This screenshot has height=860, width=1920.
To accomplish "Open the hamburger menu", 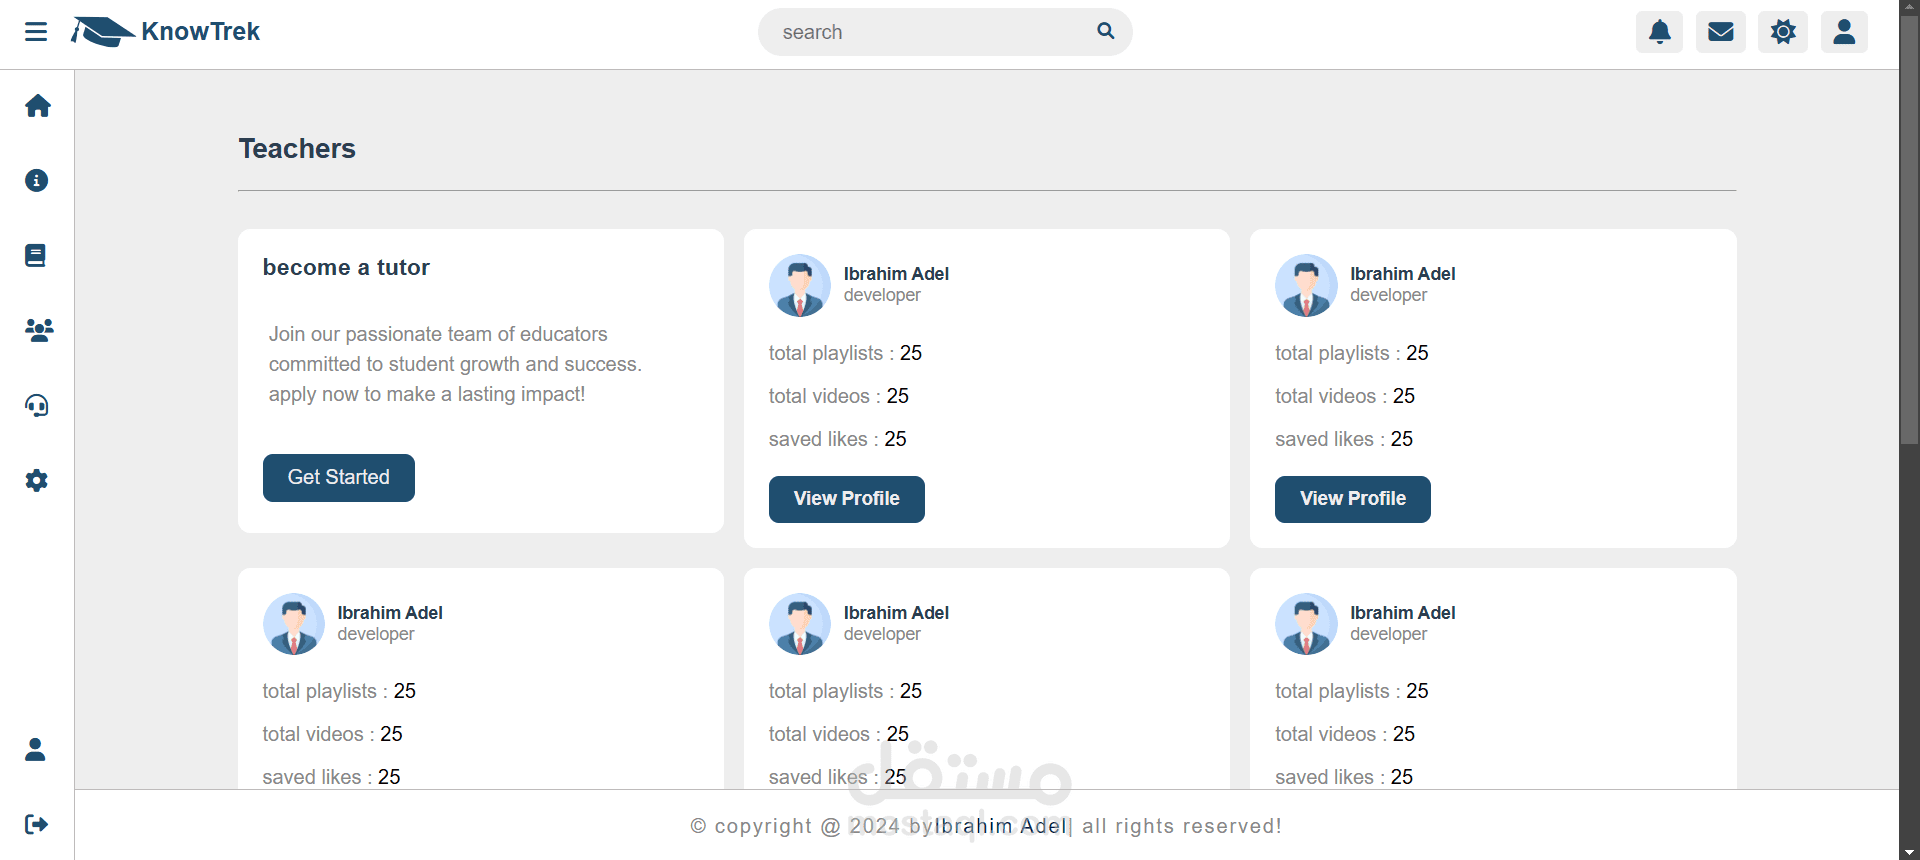I will click(36, 32).
